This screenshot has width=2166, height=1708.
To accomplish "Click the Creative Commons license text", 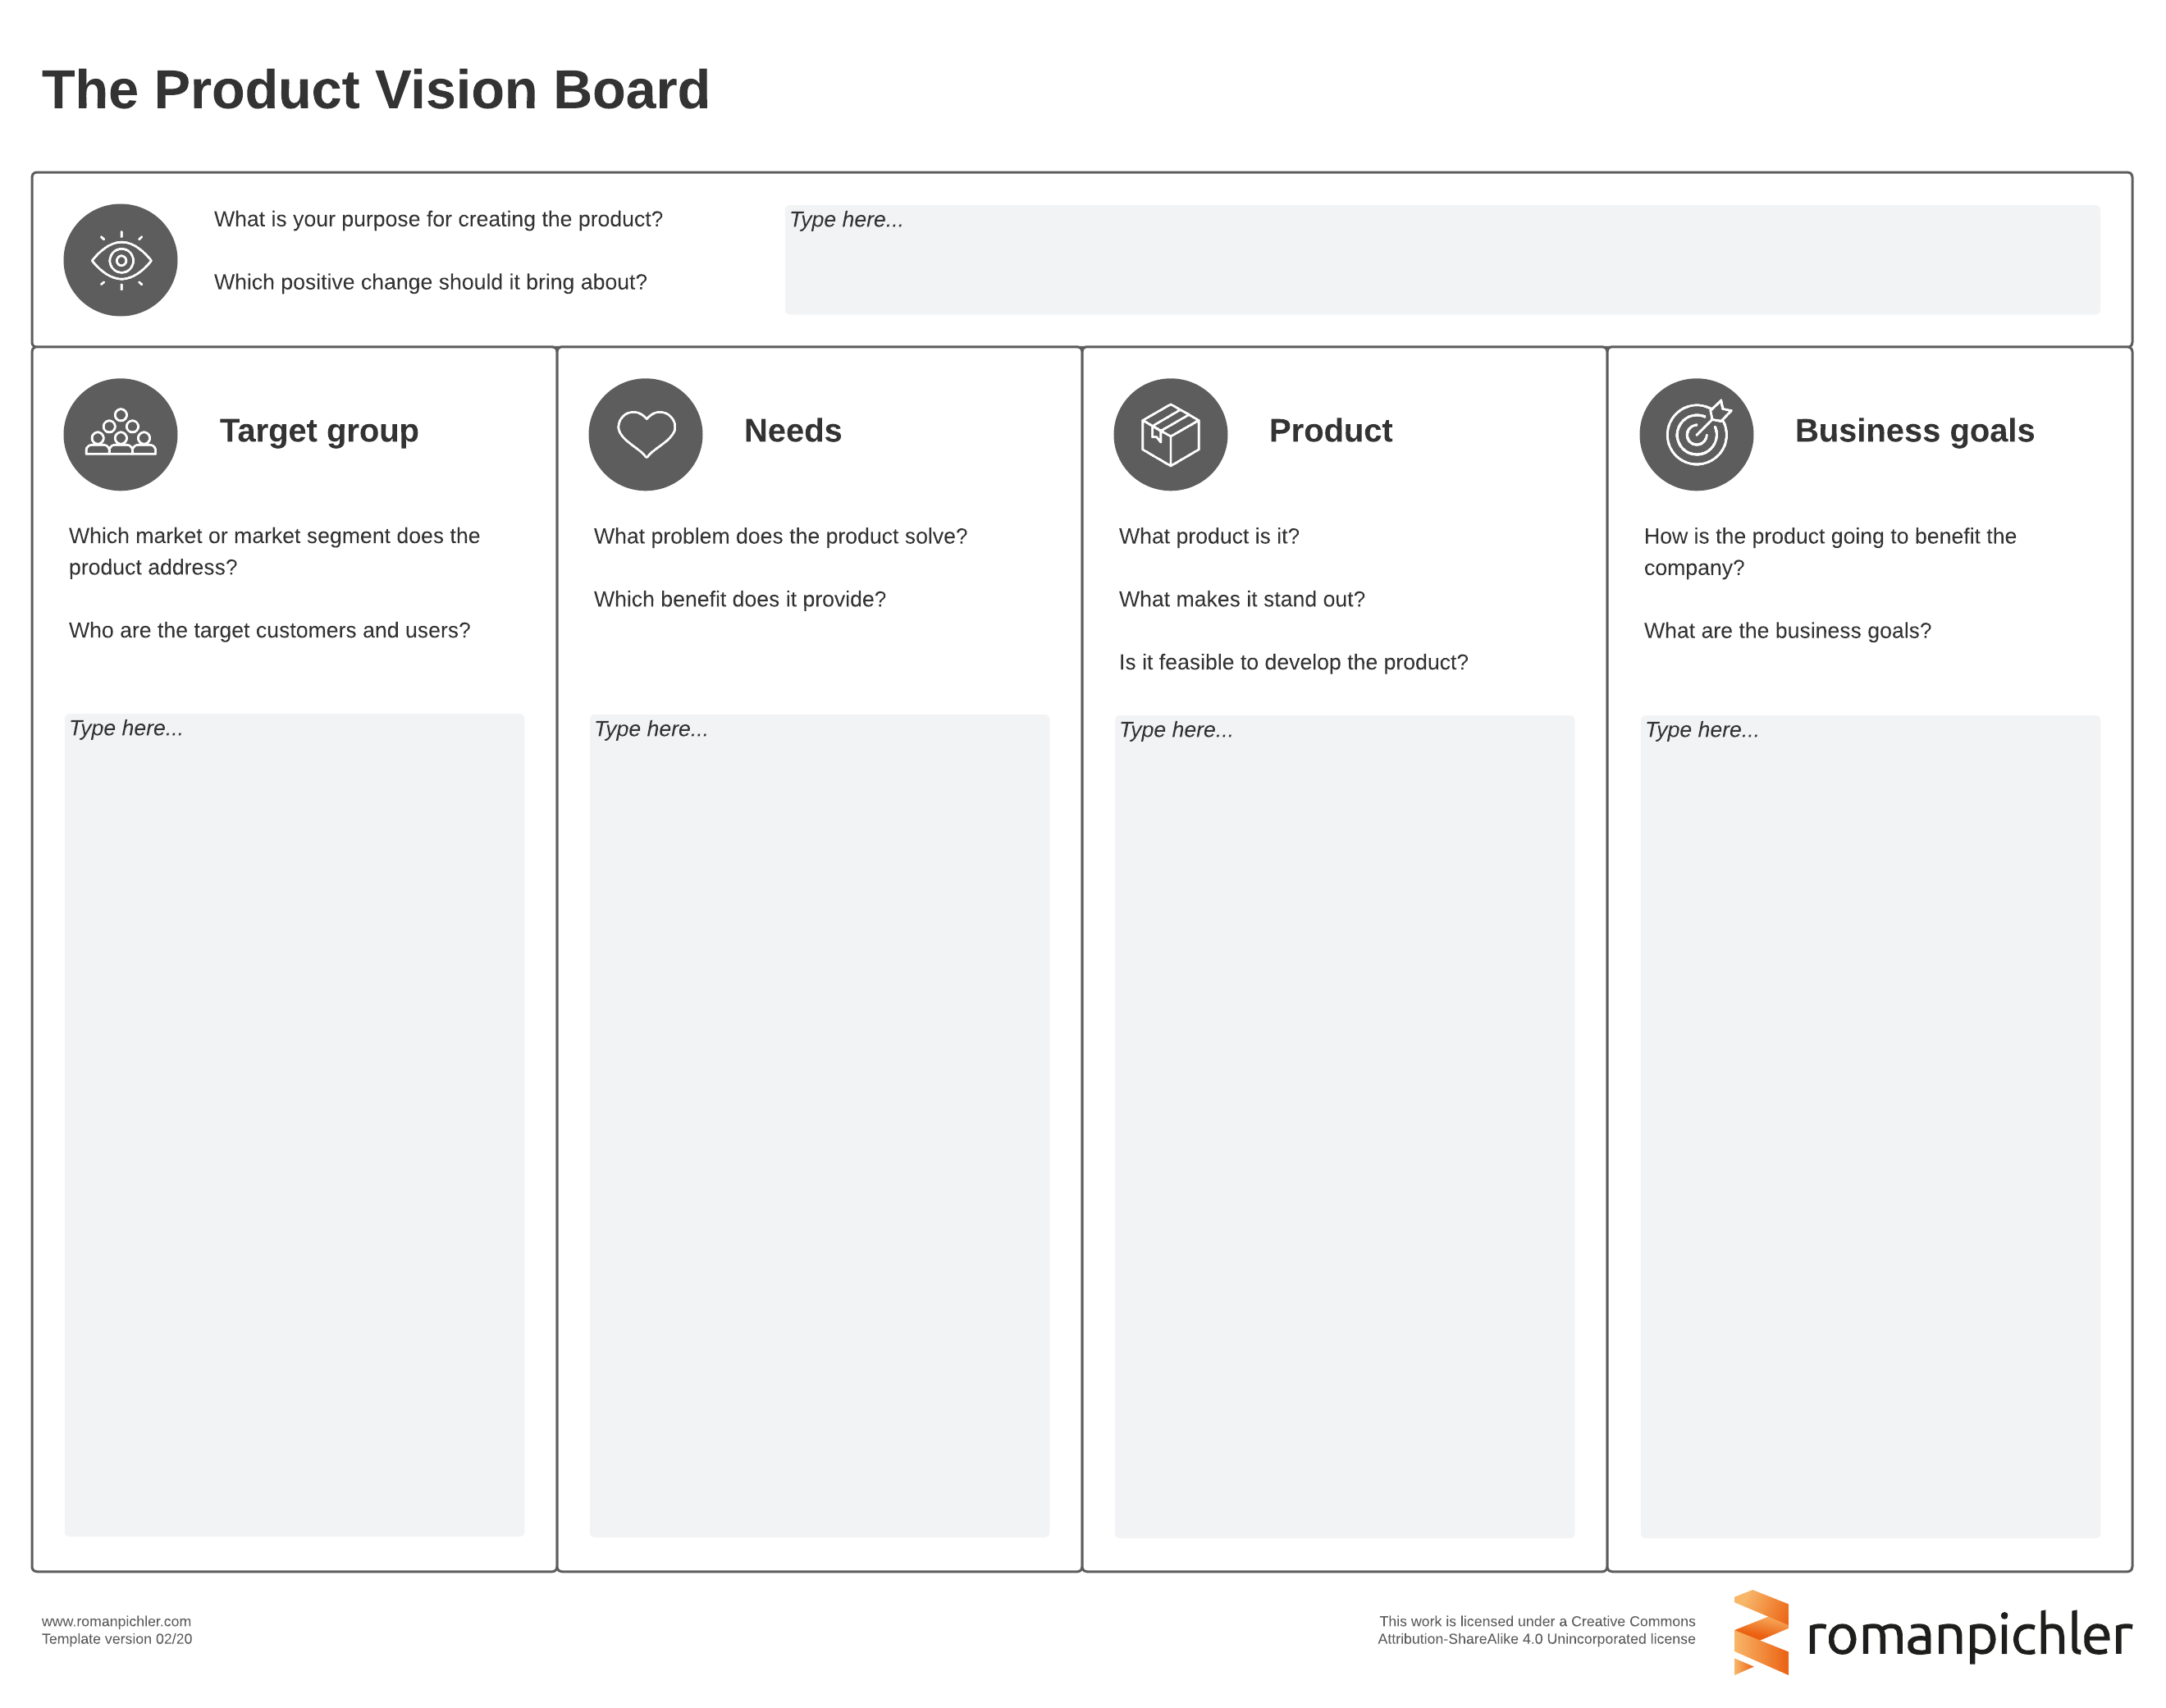I will [1536, 1630].
